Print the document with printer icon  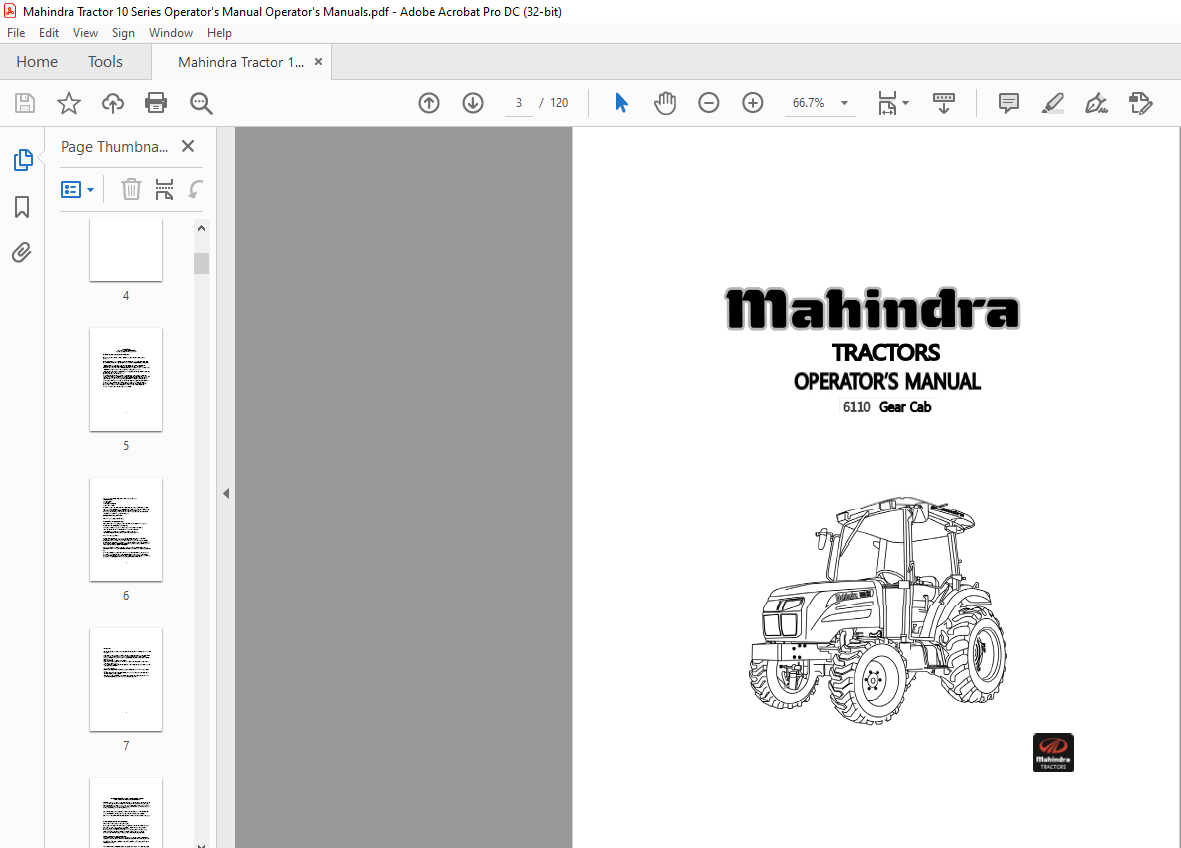[156, 103]
